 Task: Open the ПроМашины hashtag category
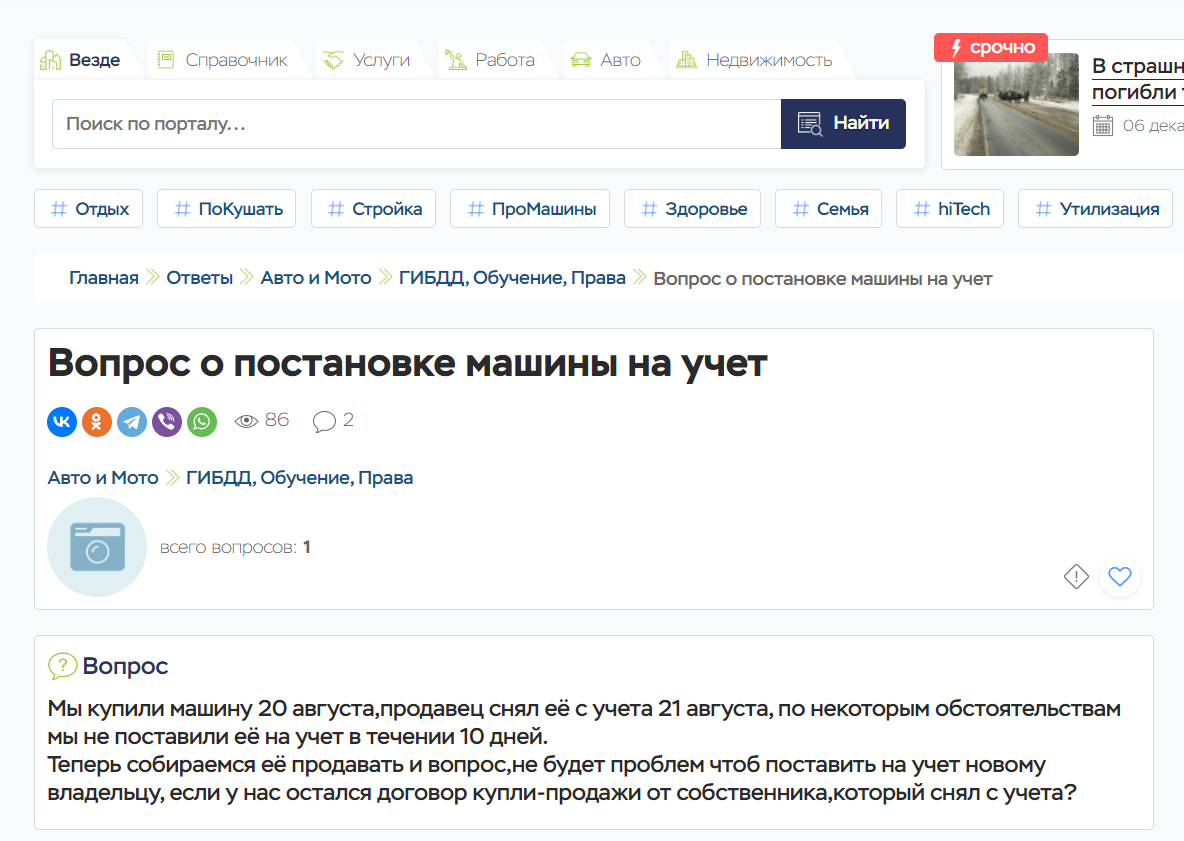(530, 209)
